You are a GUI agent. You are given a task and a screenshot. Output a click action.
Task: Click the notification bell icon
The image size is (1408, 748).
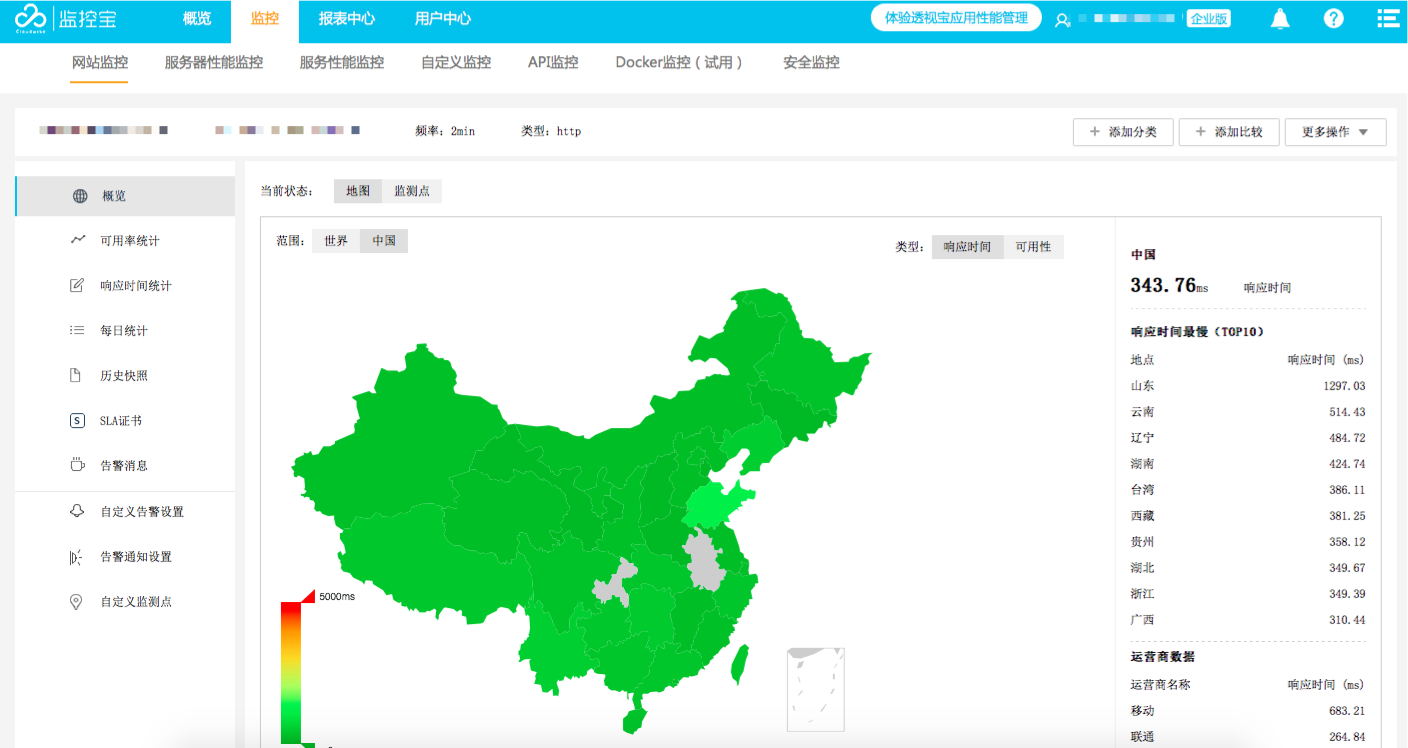[x=1279, y=19]
